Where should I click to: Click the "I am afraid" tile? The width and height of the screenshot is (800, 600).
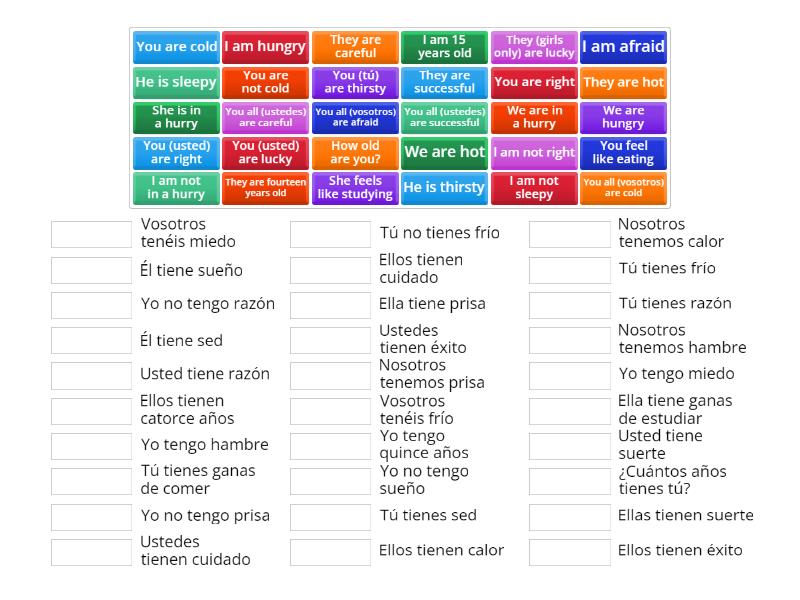point(623,46)
